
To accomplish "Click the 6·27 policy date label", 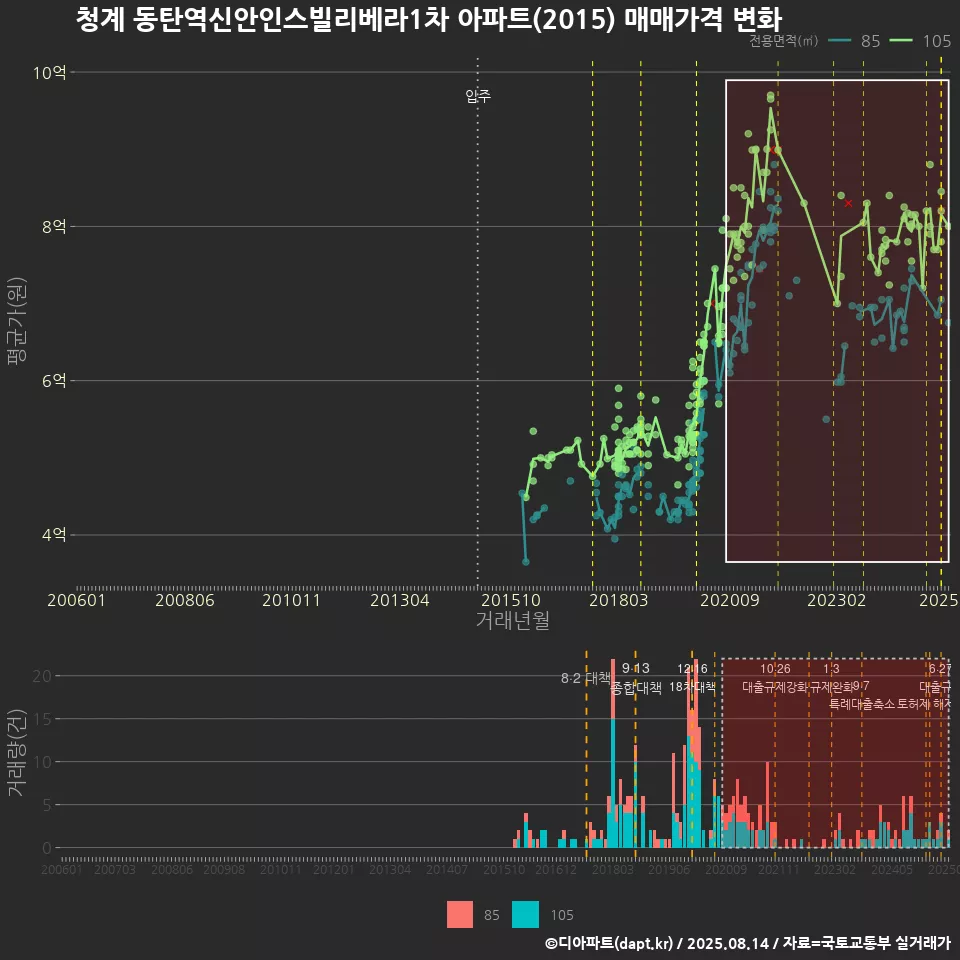I will [940, 669].
